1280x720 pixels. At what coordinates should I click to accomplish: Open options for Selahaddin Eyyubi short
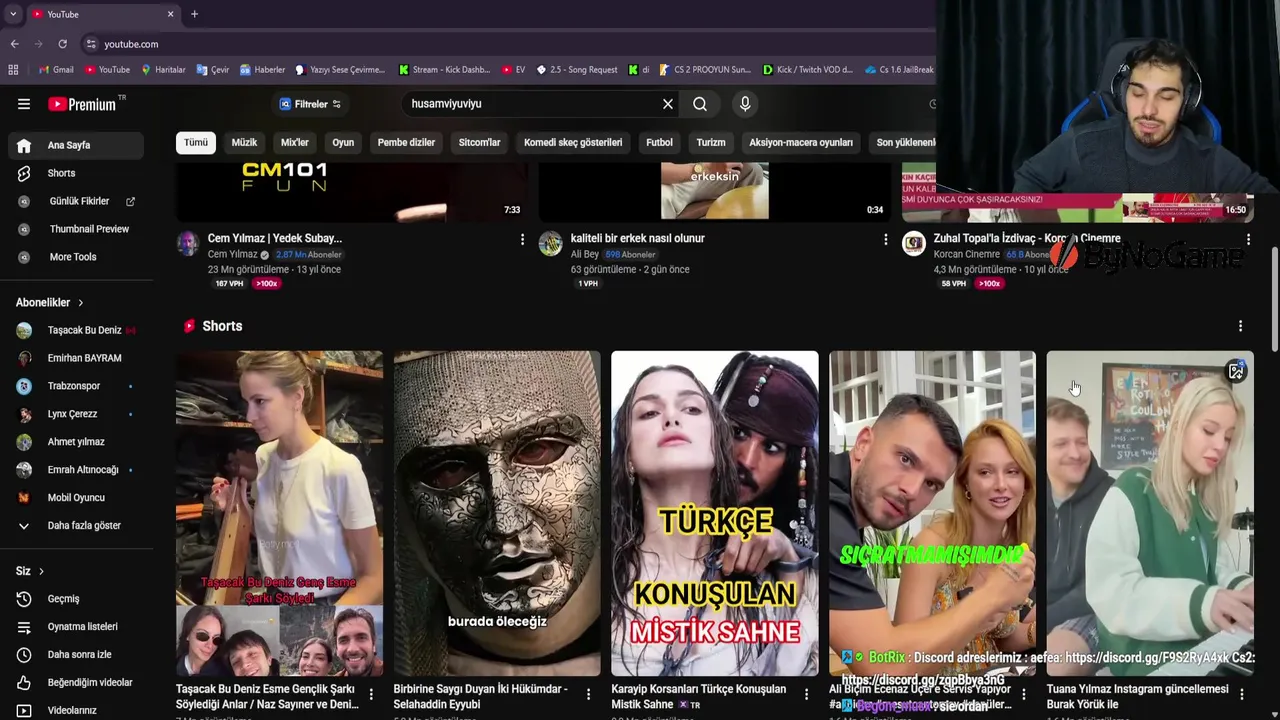point(588,694)
